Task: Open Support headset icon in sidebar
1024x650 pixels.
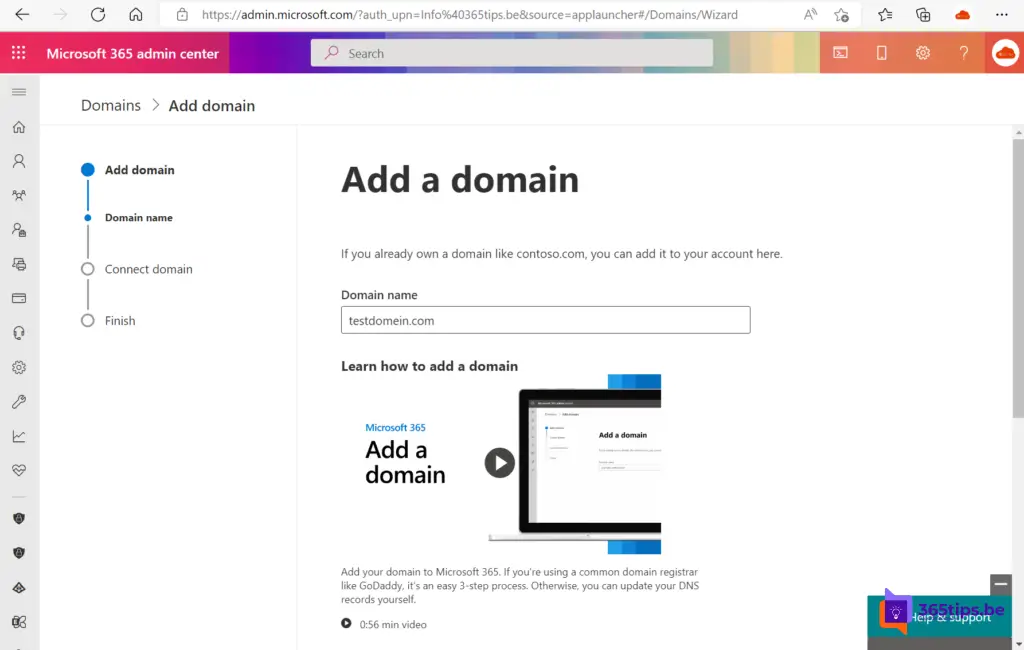Action: (19, 333)
